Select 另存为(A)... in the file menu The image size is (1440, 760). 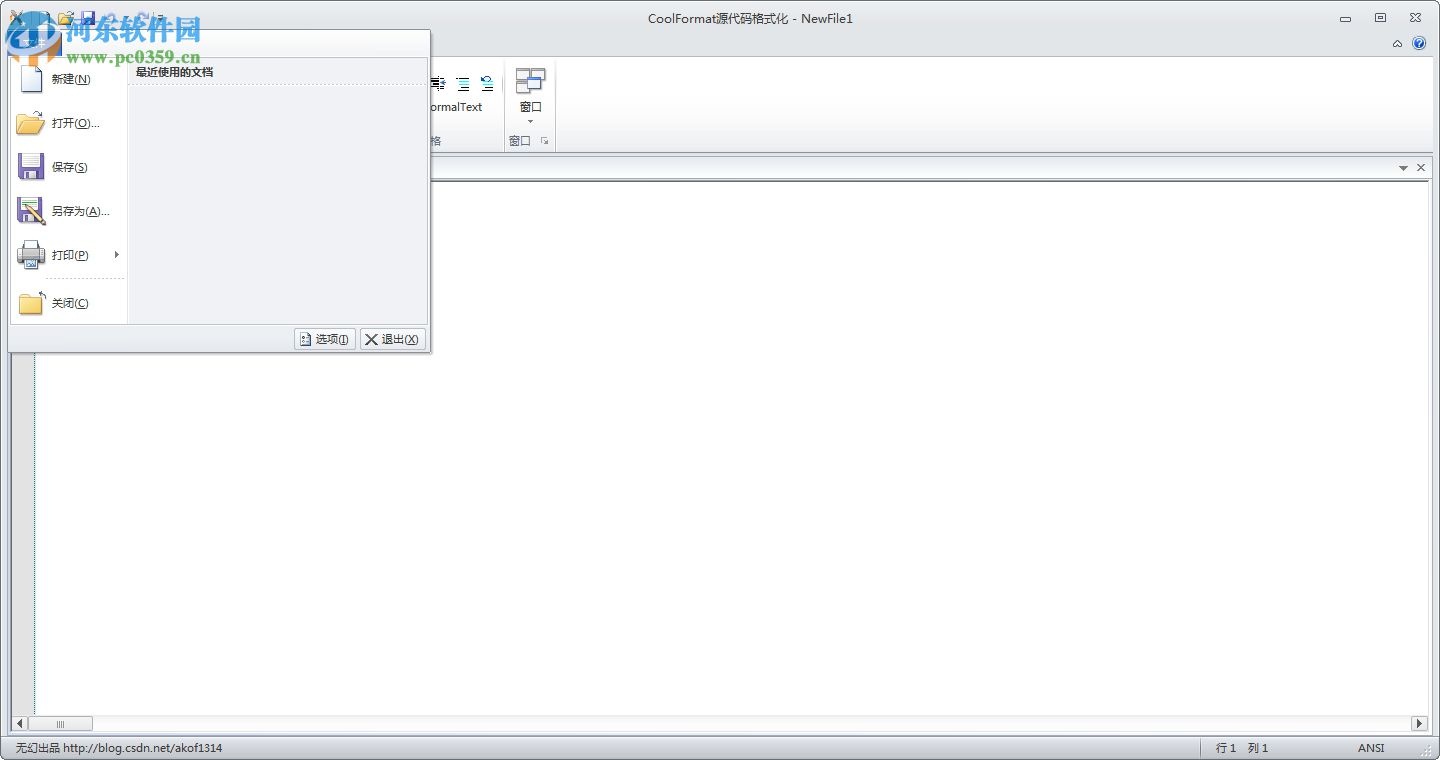pos(68,211)
